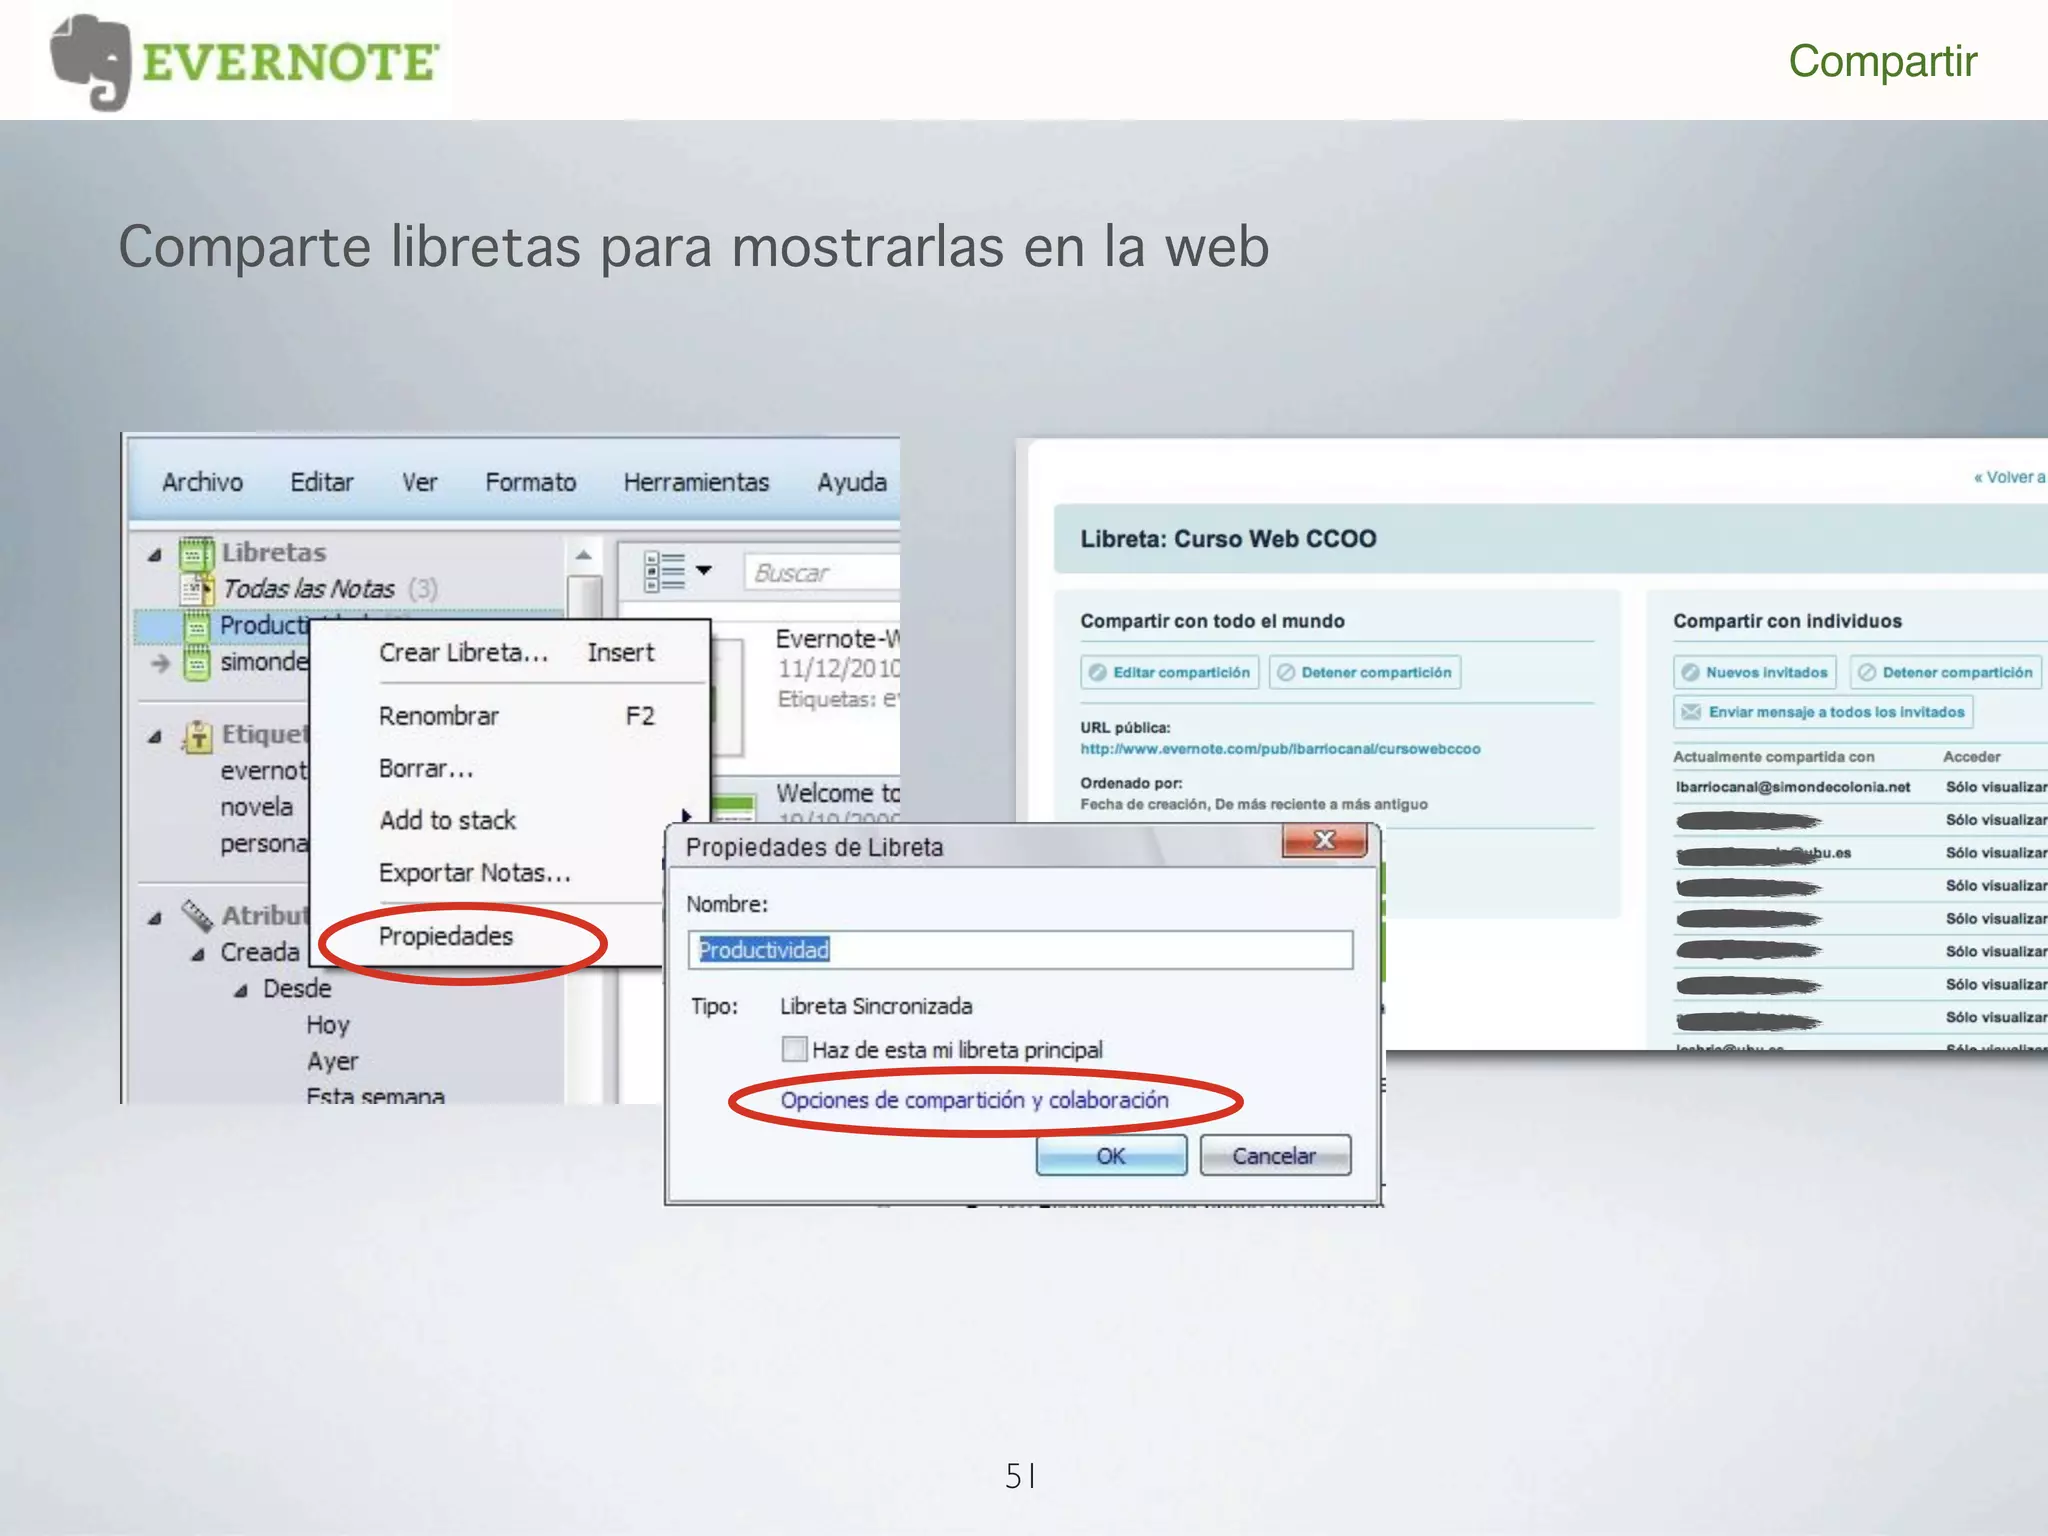Click the Volver a link
This screenshot has height=1536, width=2048.
tap(2009, 477)
